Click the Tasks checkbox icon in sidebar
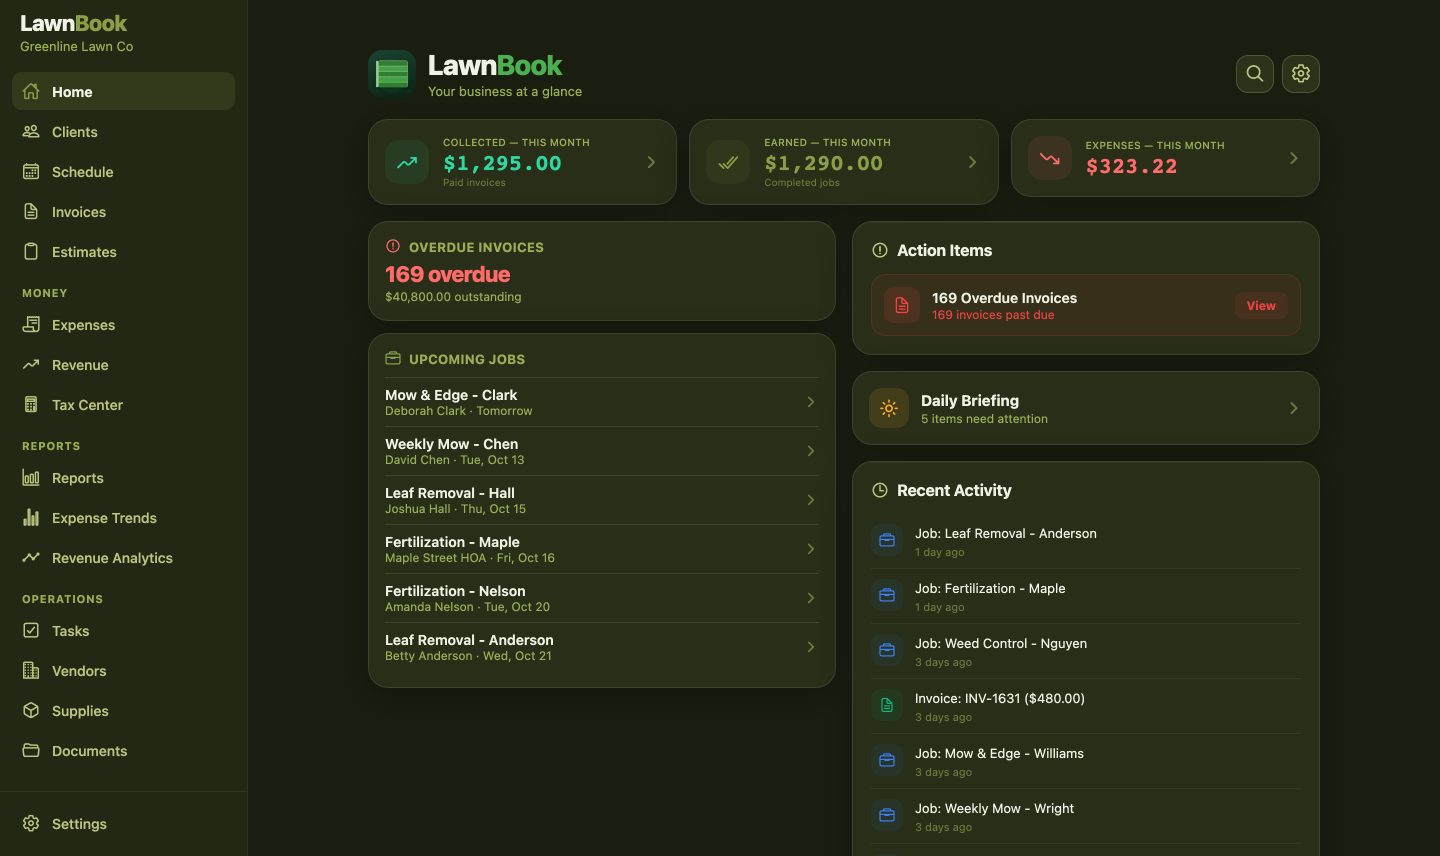The width and height of the screenshot is (1440, 856). click(x=31, y=630)
